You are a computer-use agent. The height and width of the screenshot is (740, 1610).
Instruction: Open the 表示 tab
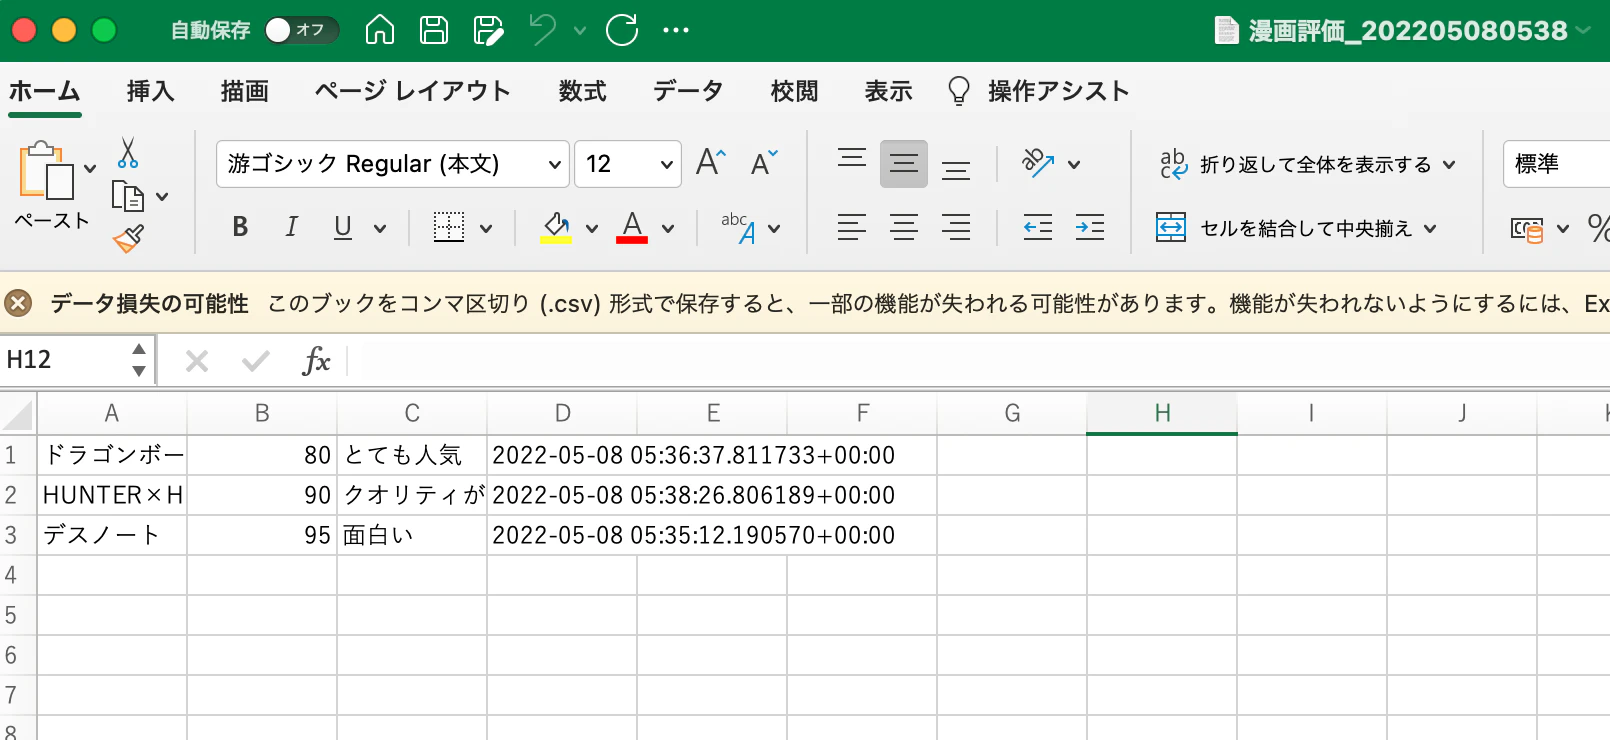[889, 91]
